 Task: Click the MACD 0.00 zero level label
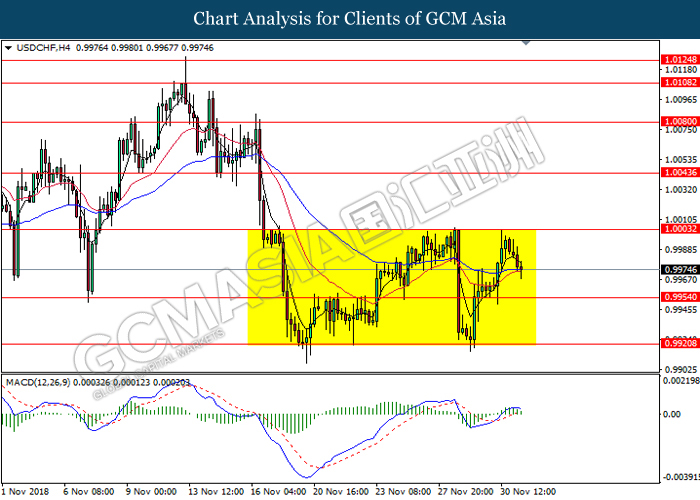tap(672, 414)
